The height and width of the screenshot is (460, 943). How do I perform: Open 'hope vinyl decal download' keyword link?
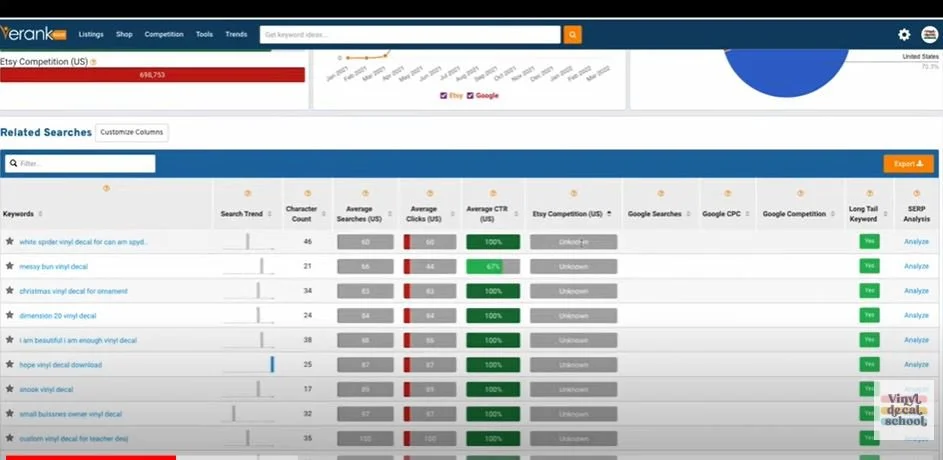point(60,365)
